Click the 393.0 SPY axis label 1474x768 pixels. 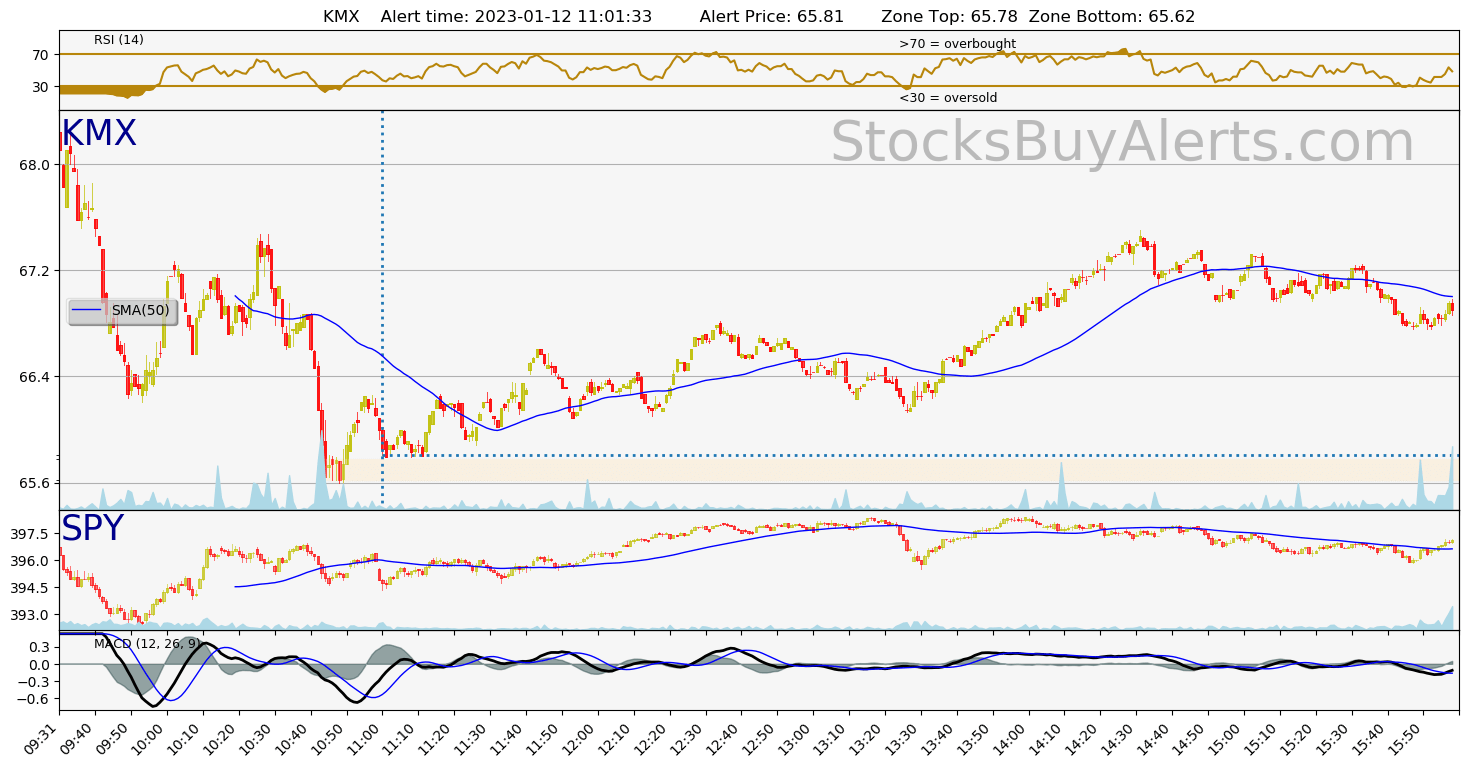(31, 615)
